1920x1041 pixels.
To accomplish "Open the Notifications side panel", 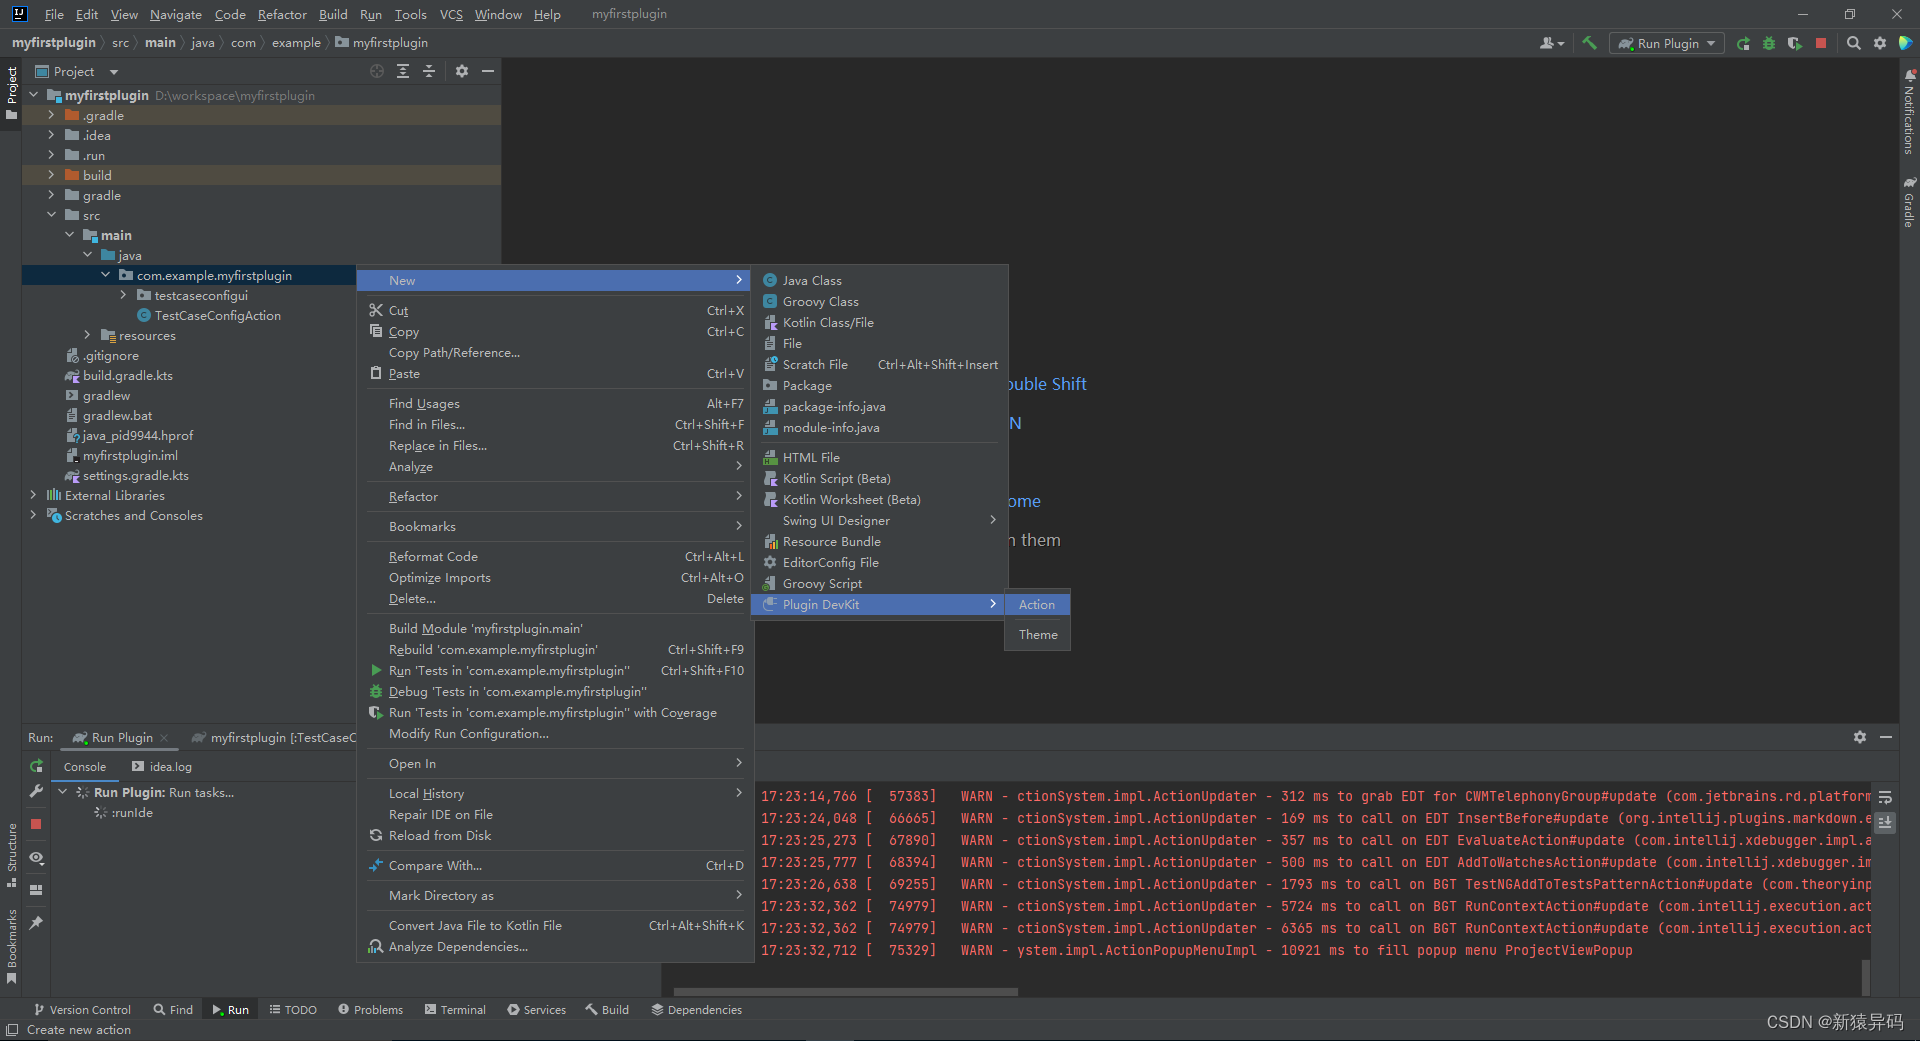I will click(1909, 110).
